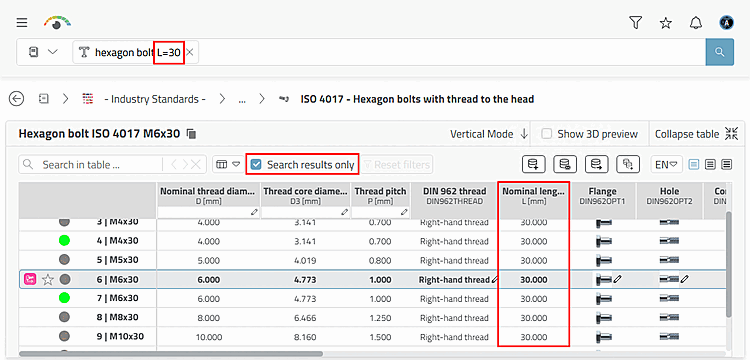Viewport: 750px width, 360px height.
Task: Click the table's vertical scrollbar
Action: point(728,264)
